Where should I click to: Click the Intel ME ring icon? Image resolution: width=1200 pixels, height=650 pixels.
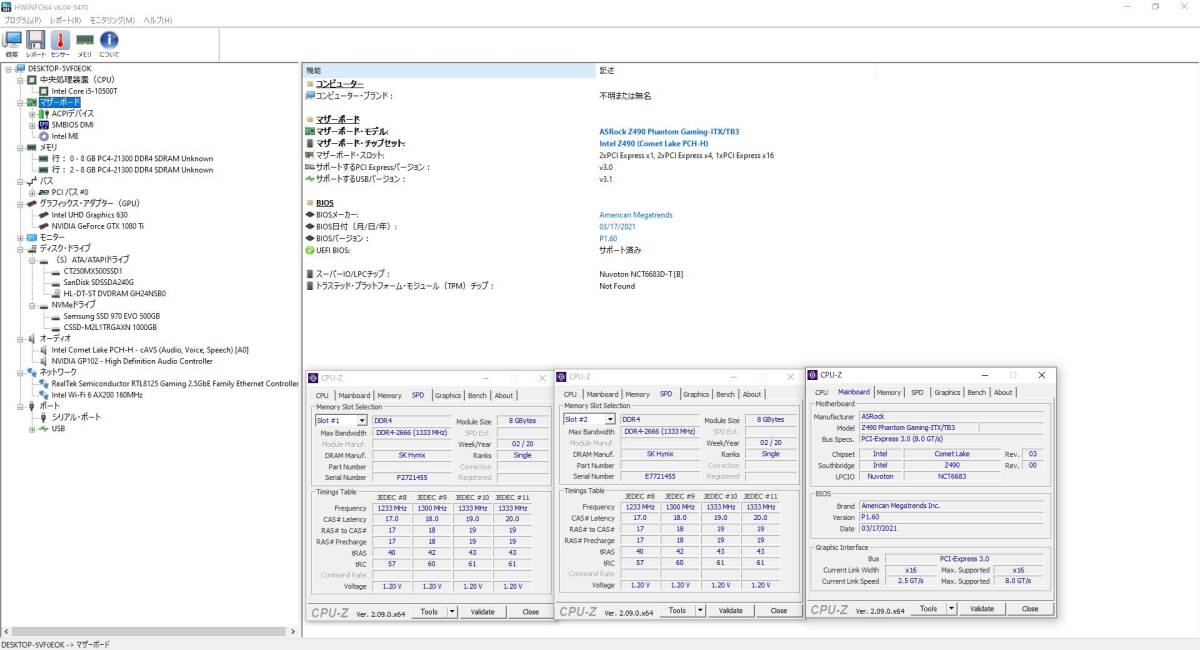(x=44, y=136)
